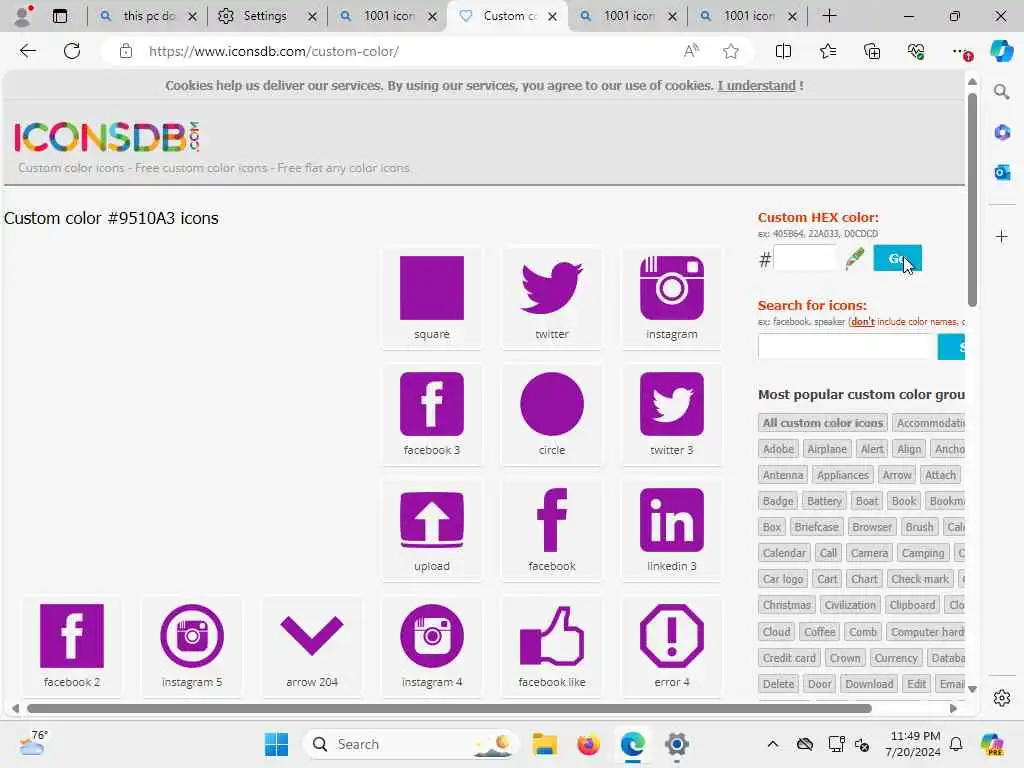
Task: Open the Battery icon group
Action: 824,501
